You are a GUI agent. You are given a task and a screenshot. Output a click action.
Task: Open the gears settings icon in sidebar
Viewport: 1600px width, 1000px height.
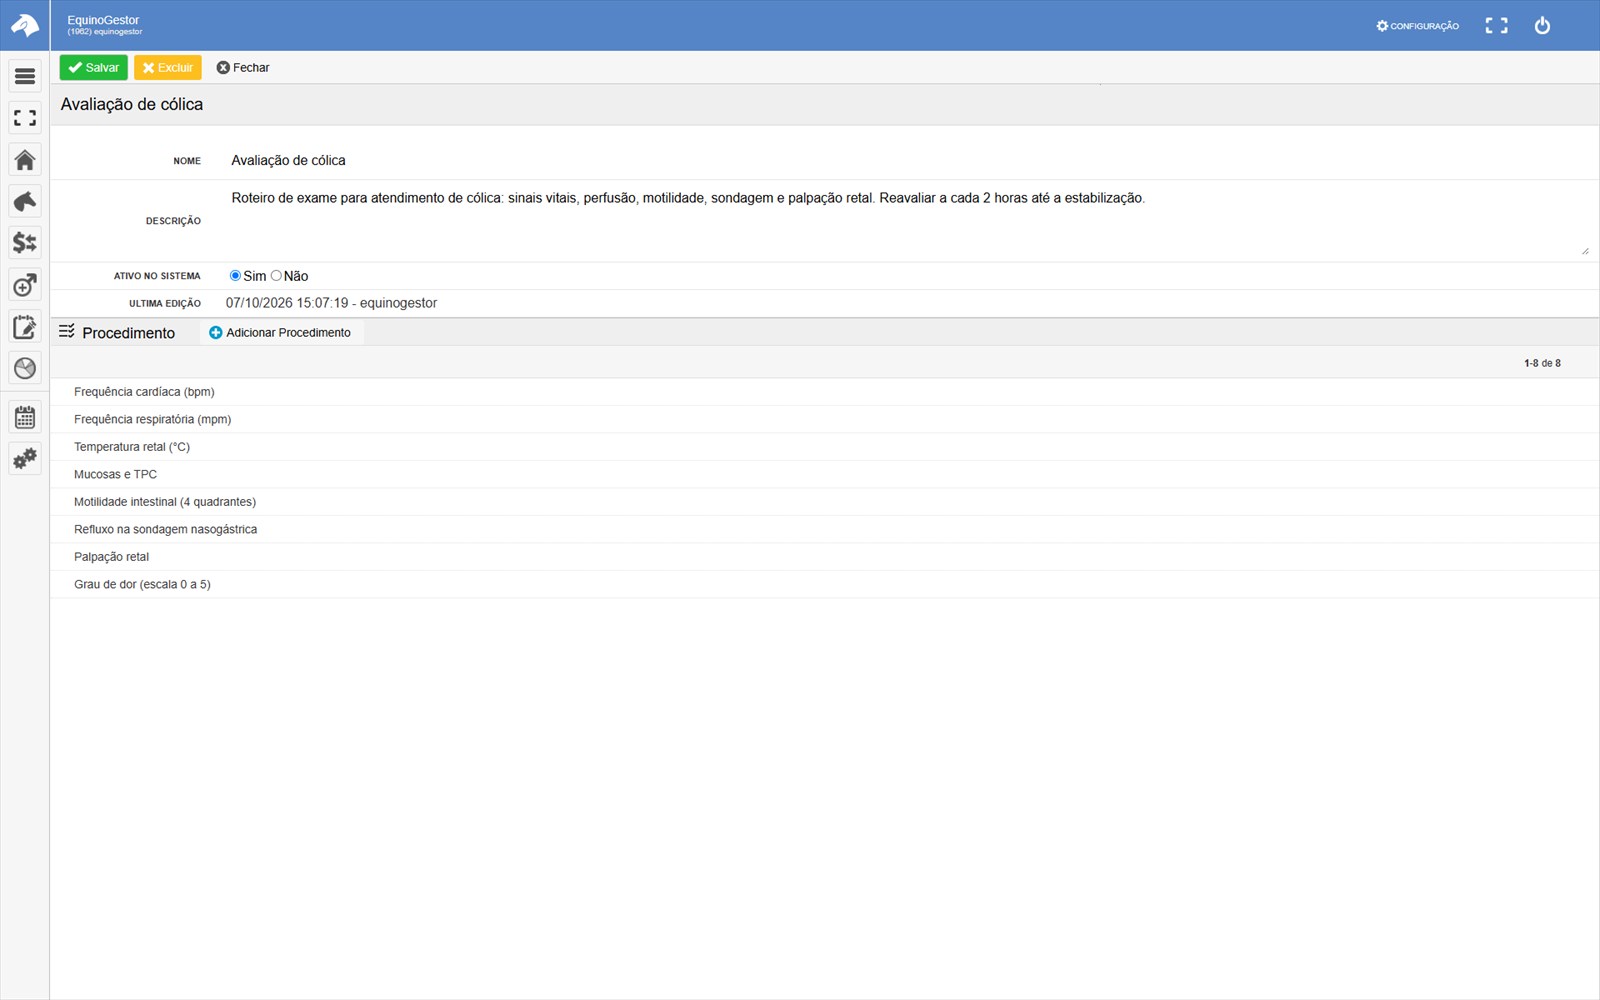coord(25,458)
